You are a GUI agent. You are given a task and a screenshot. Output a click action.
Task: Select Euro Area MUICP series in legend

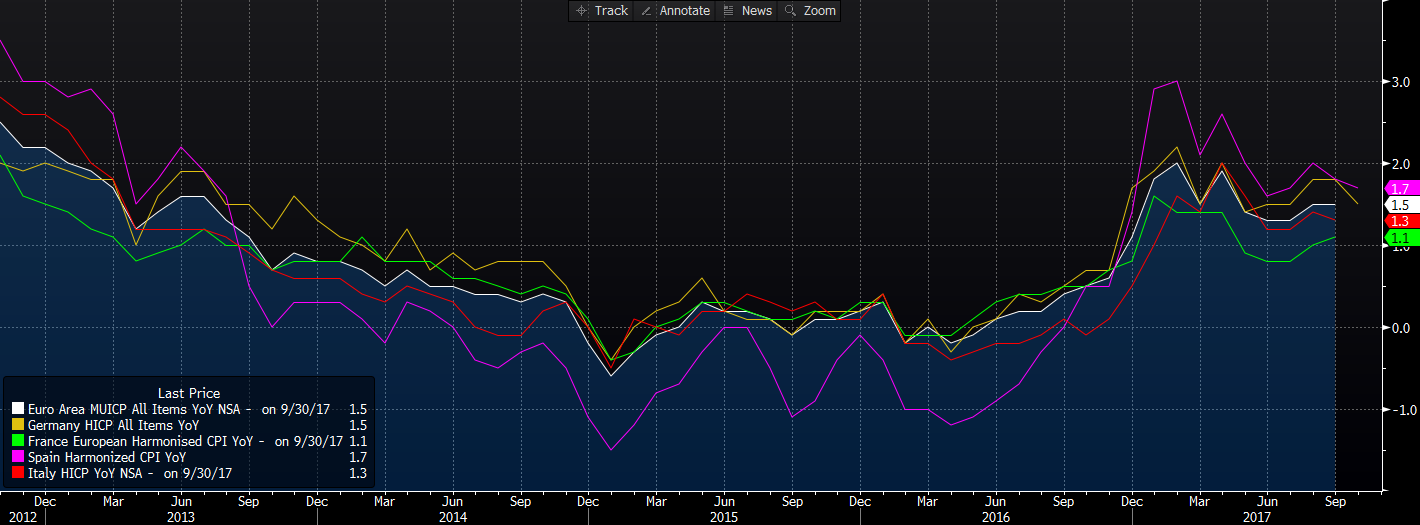click(138, 409)
